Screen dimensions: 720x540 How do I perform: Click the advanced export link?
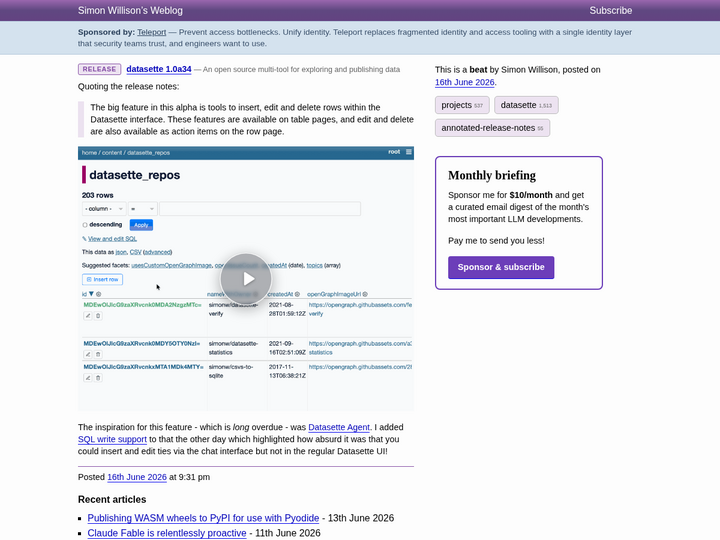click(x=158, y=252)
